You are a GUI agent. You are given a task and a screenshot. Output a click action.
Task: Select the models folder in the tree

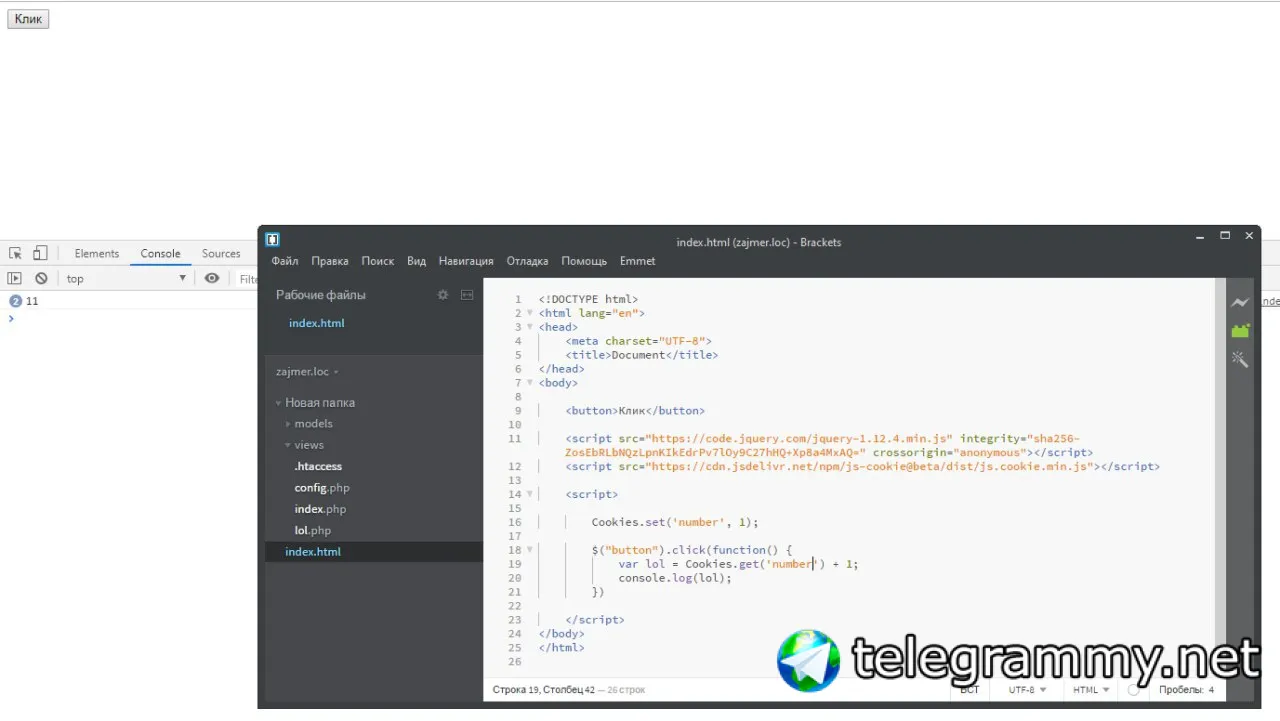point(314,424)
